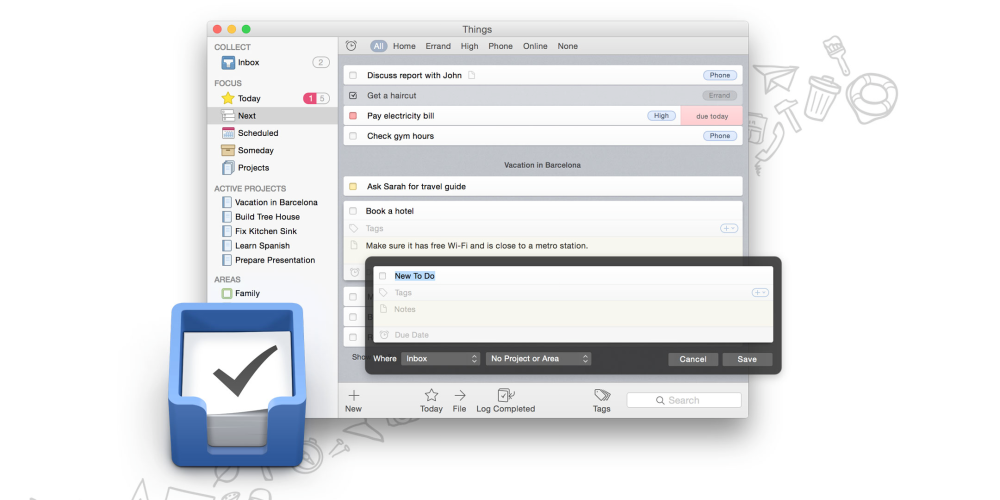
Task: Expand the tags add button in New To Do
Action: click(760, 293)
